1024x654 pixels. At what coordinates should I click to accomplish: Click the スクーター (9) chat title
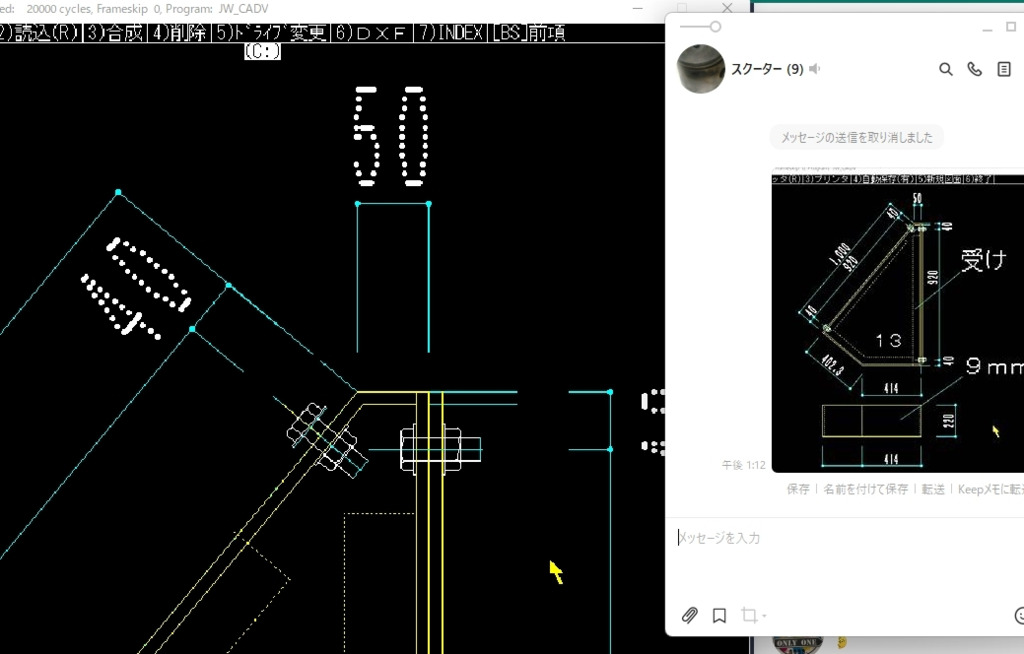[x=767, y=69]
